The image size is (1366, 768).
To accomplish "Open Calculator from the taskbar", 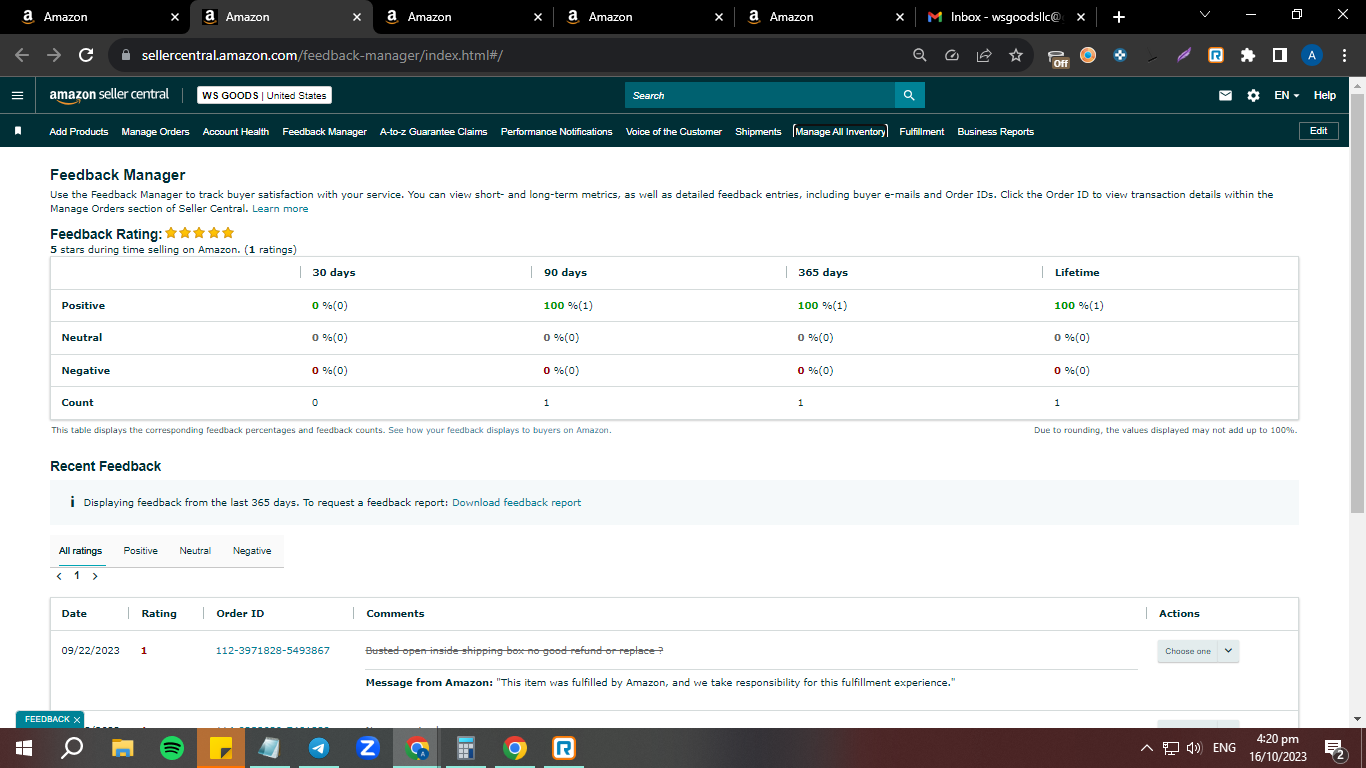I will tap(466, 748).
